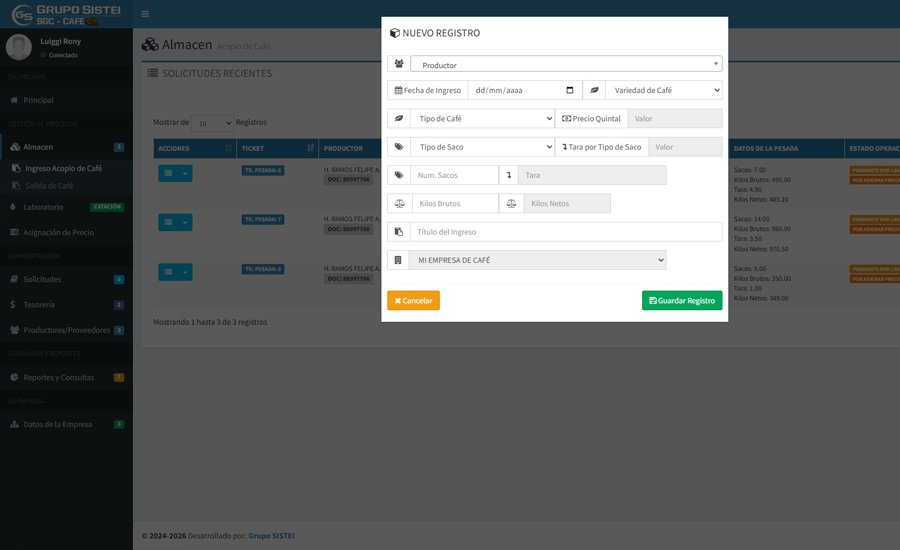Click Guardar Registro button

682,300
